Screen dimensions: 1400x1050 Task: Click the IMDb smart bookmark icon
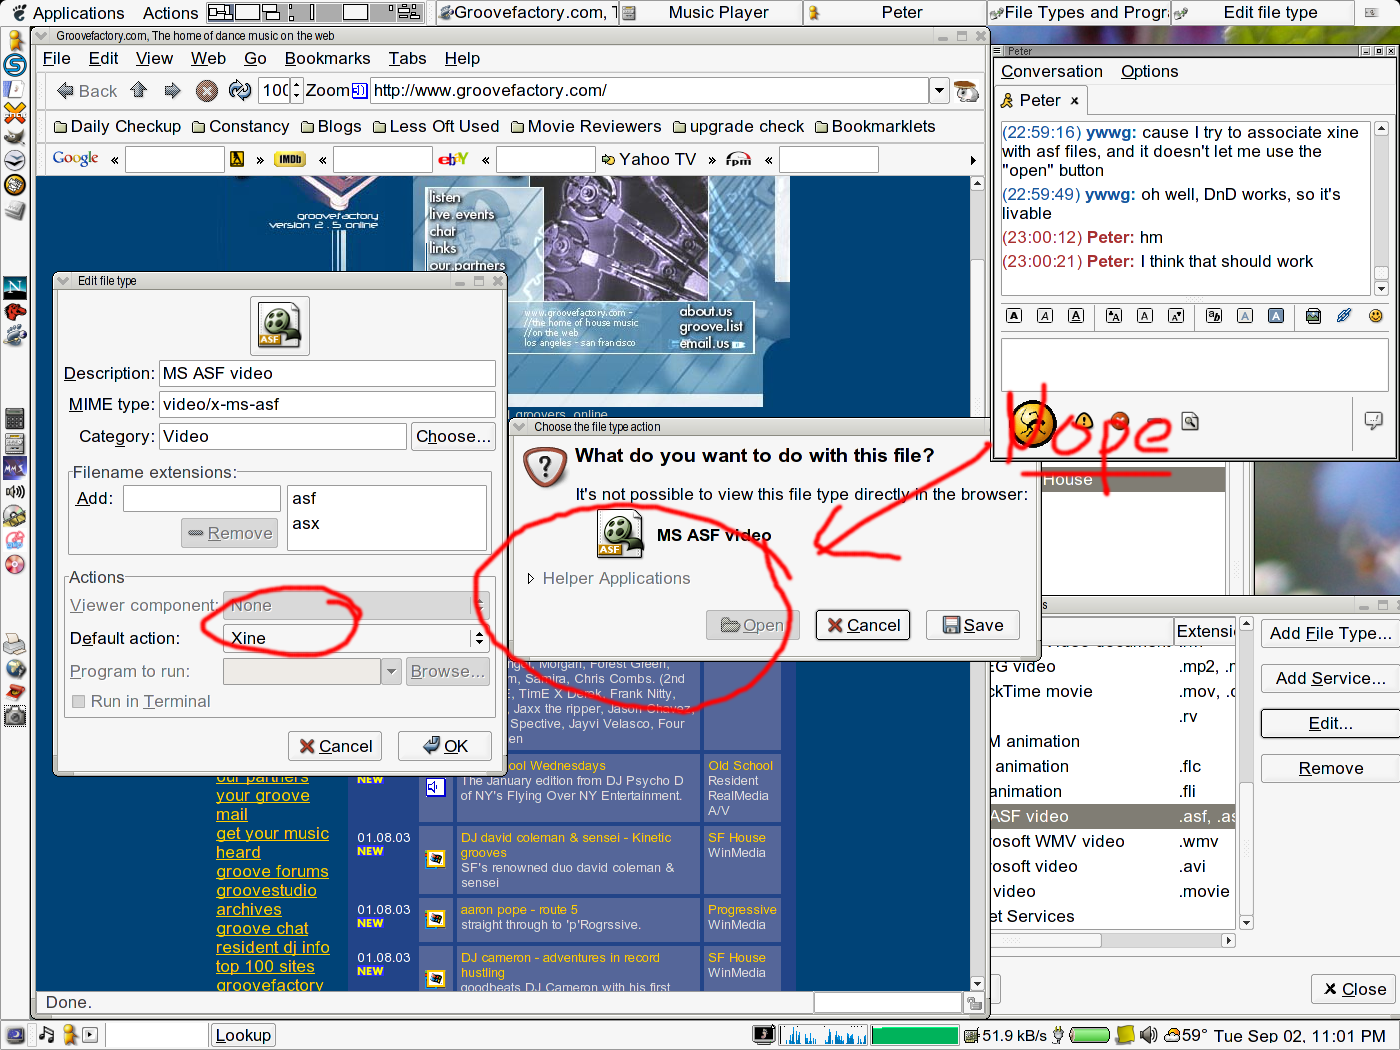290,159
